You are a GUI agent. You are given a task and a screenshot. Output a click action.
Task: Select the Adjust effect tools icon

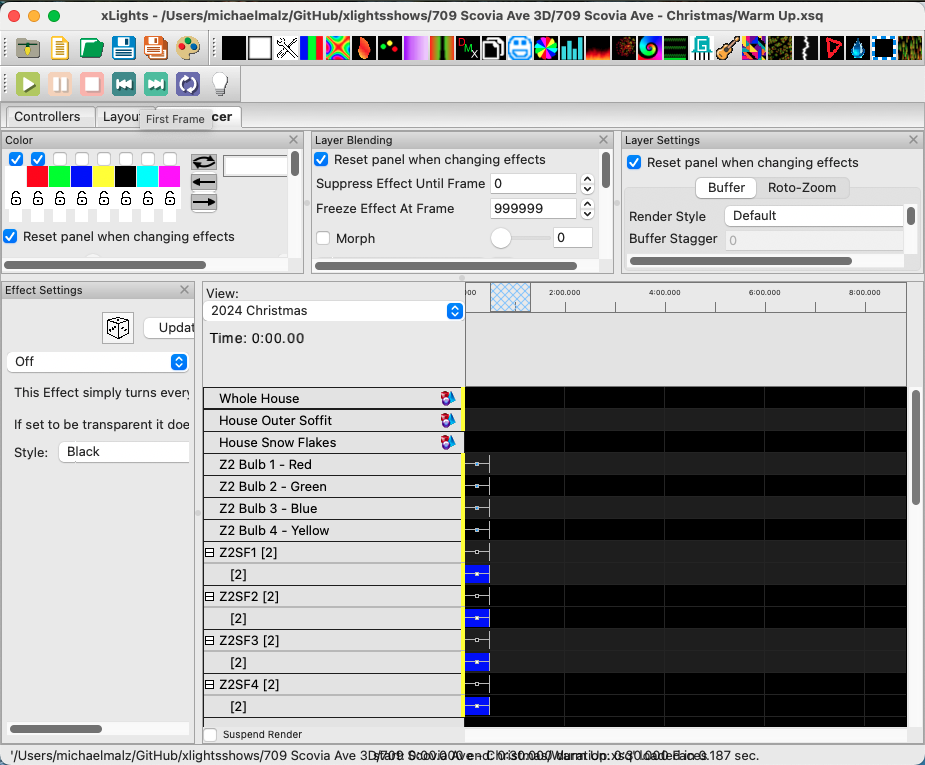pos(286,48)
